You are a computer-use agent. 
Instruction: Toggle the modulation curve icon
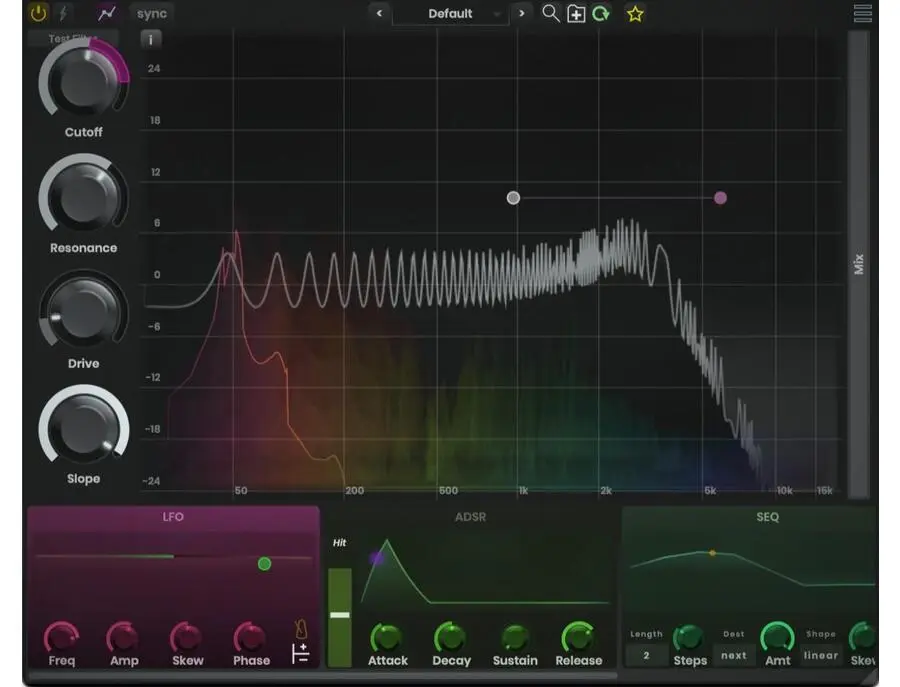point(106,13)
